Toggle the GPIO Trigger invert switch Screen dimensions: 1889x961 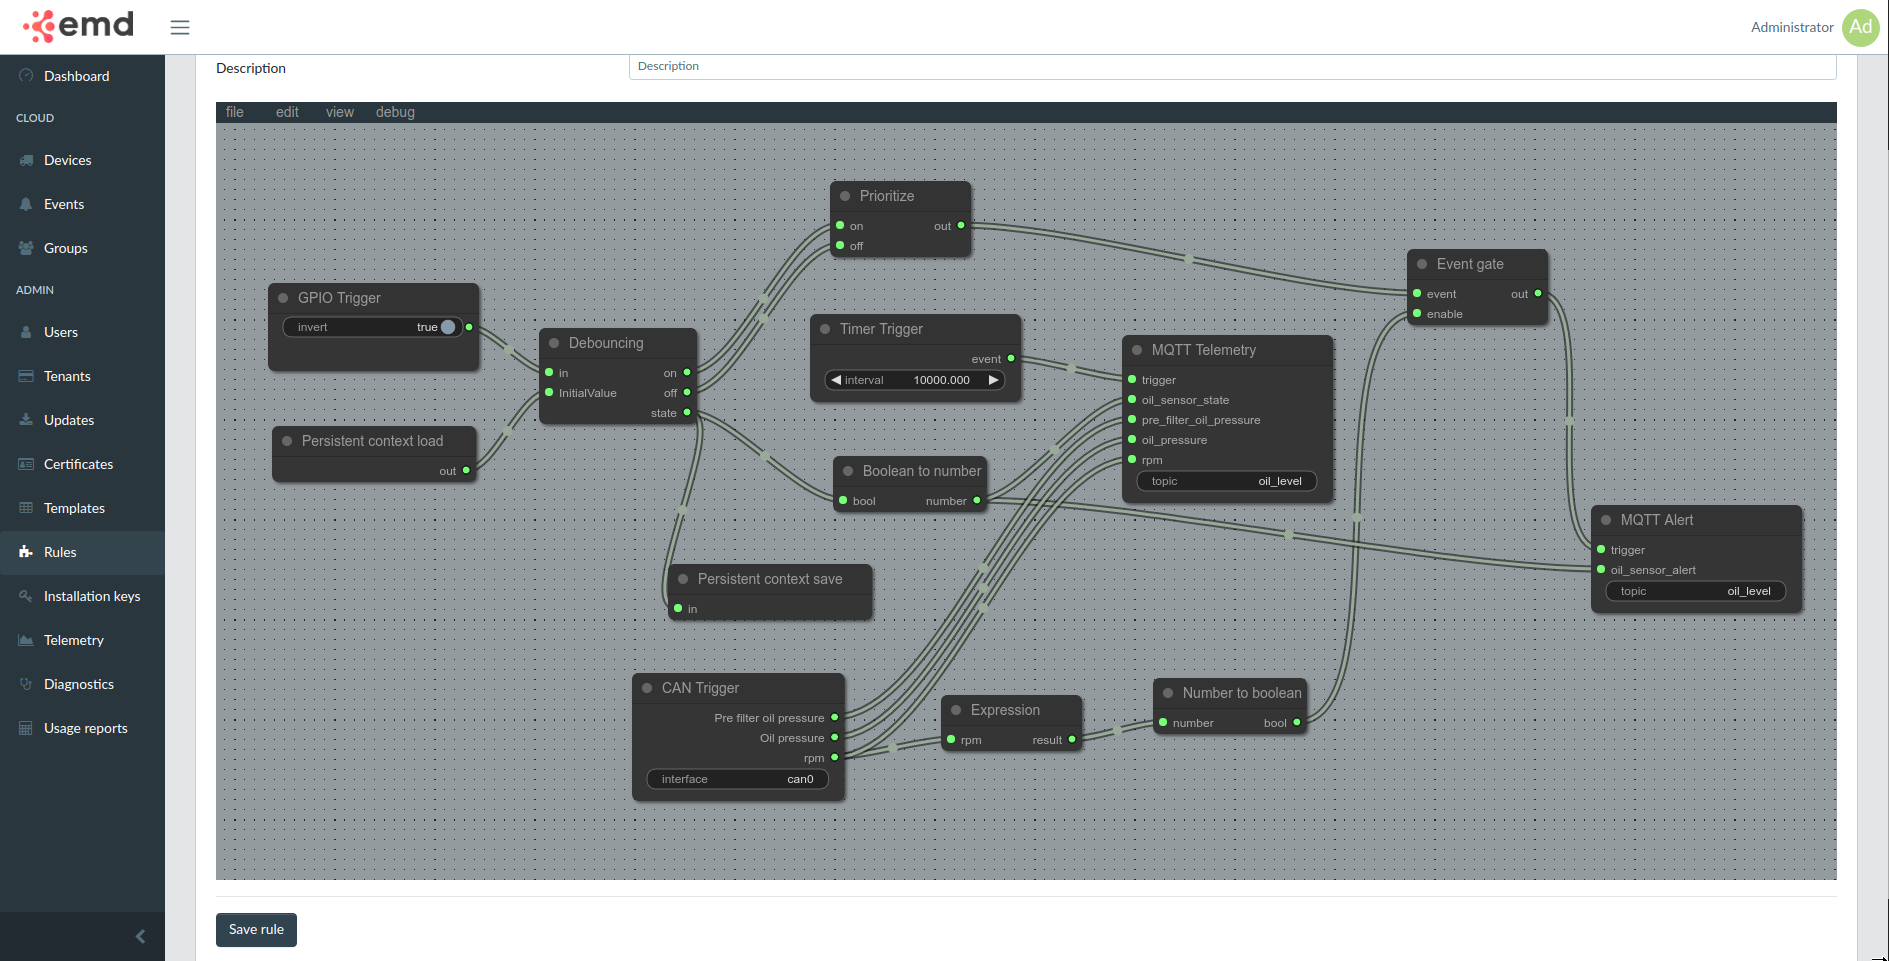pyautogui.click(x=447, y=327)
